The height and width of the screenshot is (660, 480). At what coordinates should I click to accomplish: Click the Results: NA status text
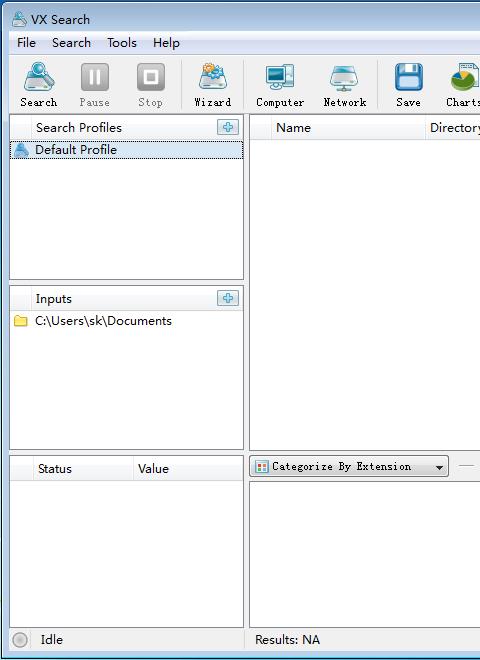click(x=288, y=640)
